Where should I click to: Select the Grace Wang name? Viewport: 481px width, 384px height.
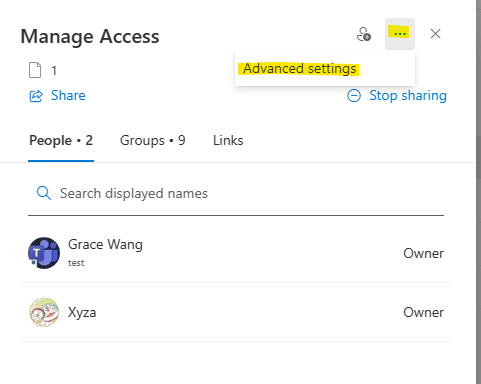point(105,245)
